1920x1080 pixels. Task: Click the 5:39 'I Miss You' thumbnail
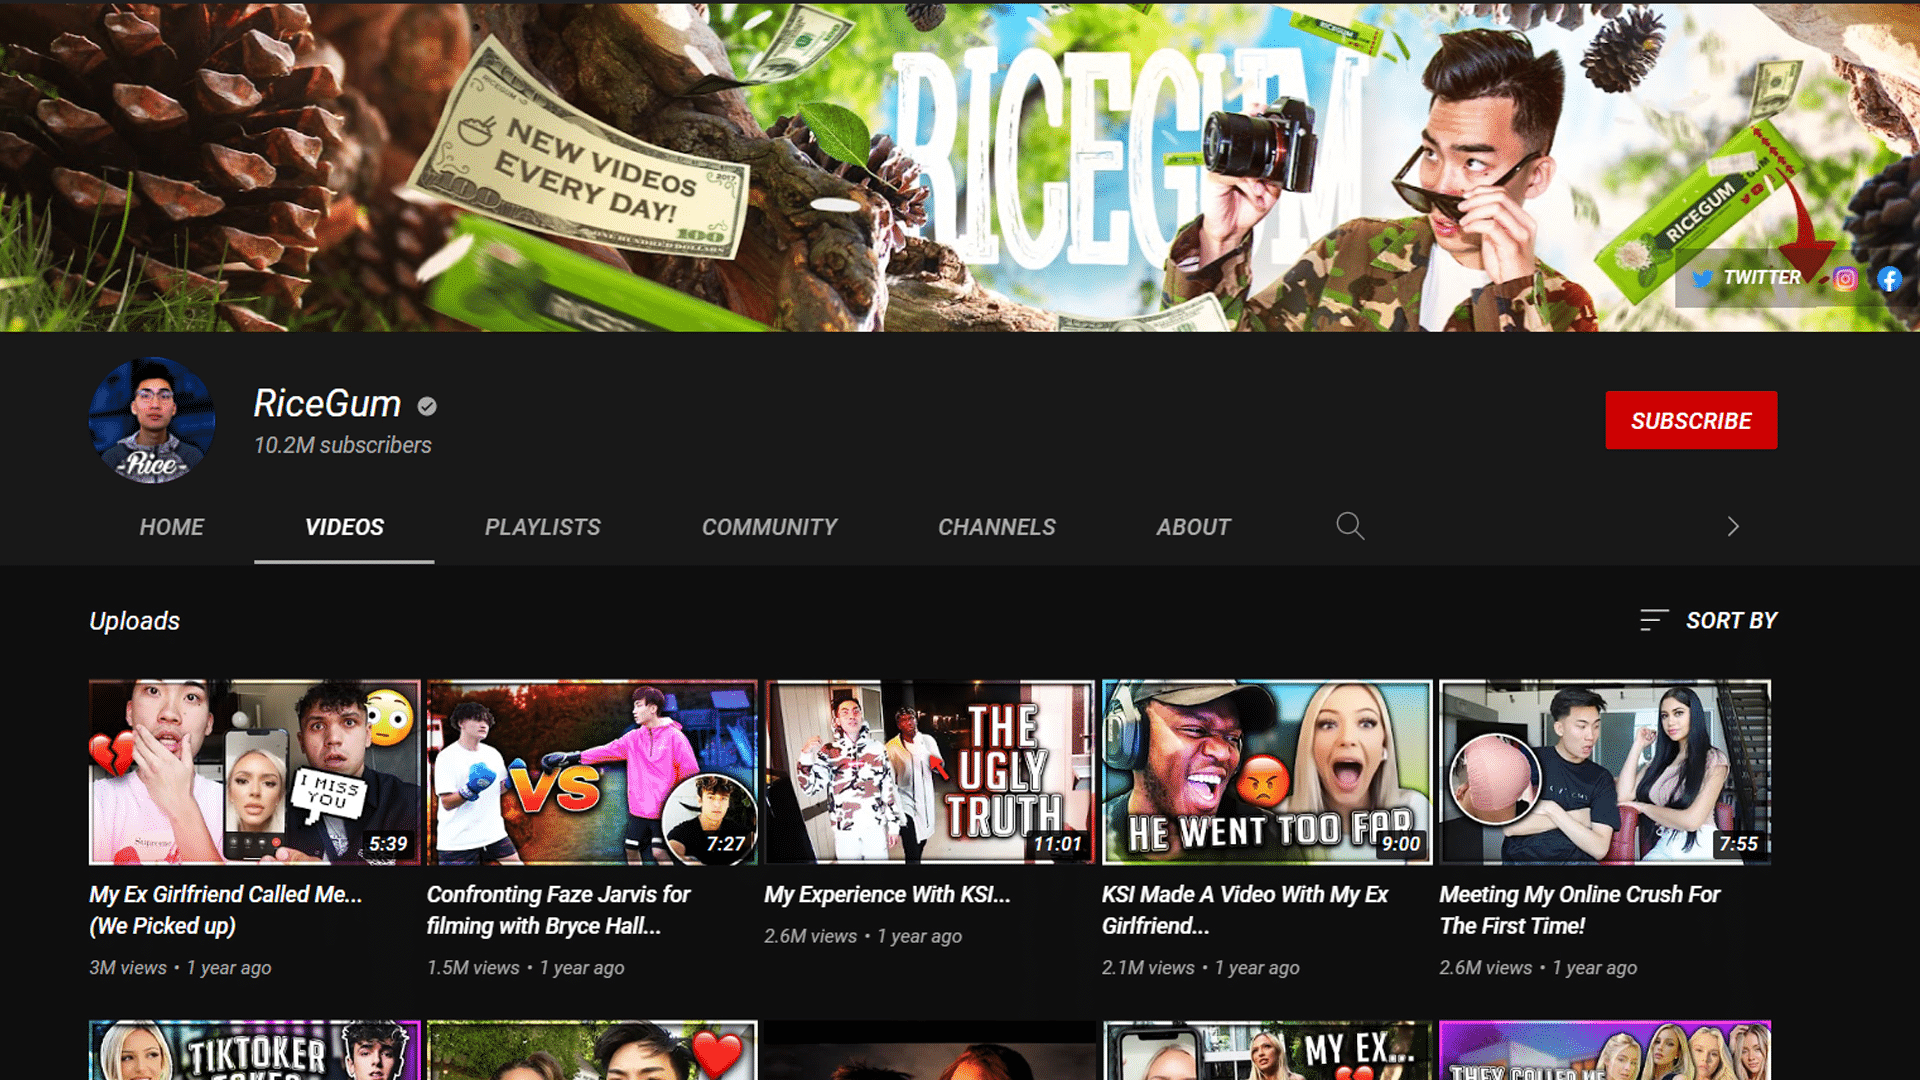tap(254, 772)
